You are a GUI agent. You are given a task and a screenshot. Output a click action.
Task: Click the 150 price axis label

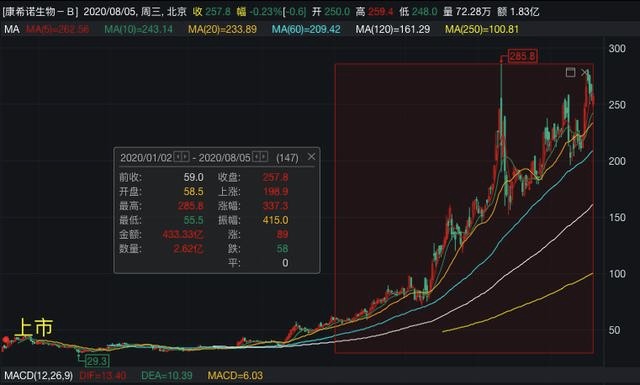click(x=617, y=218)
